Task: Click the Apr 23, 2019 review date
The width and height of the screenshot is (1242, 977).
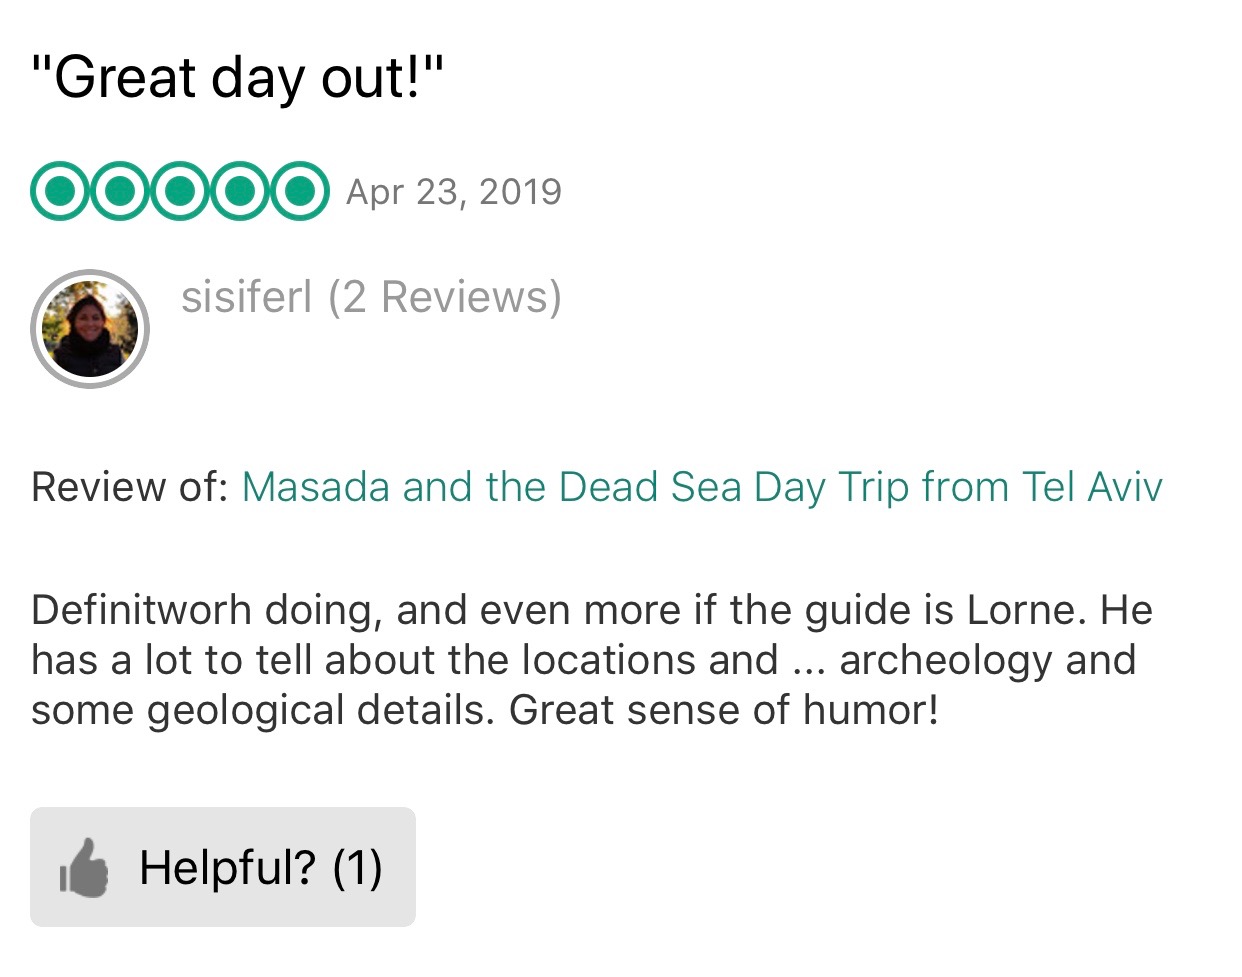Action: pyautogui.click(x=454, y=192)
